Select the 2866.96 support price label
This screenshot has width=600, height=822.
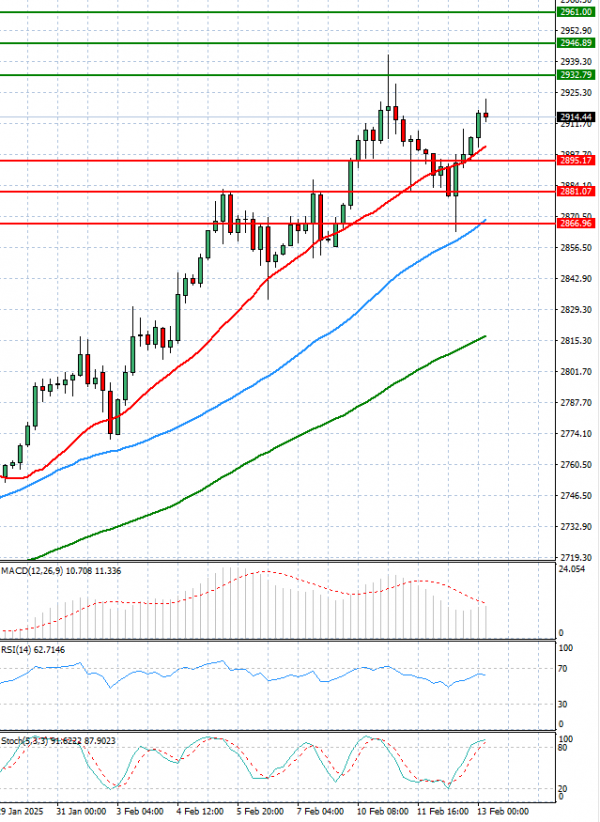point(575,223)
